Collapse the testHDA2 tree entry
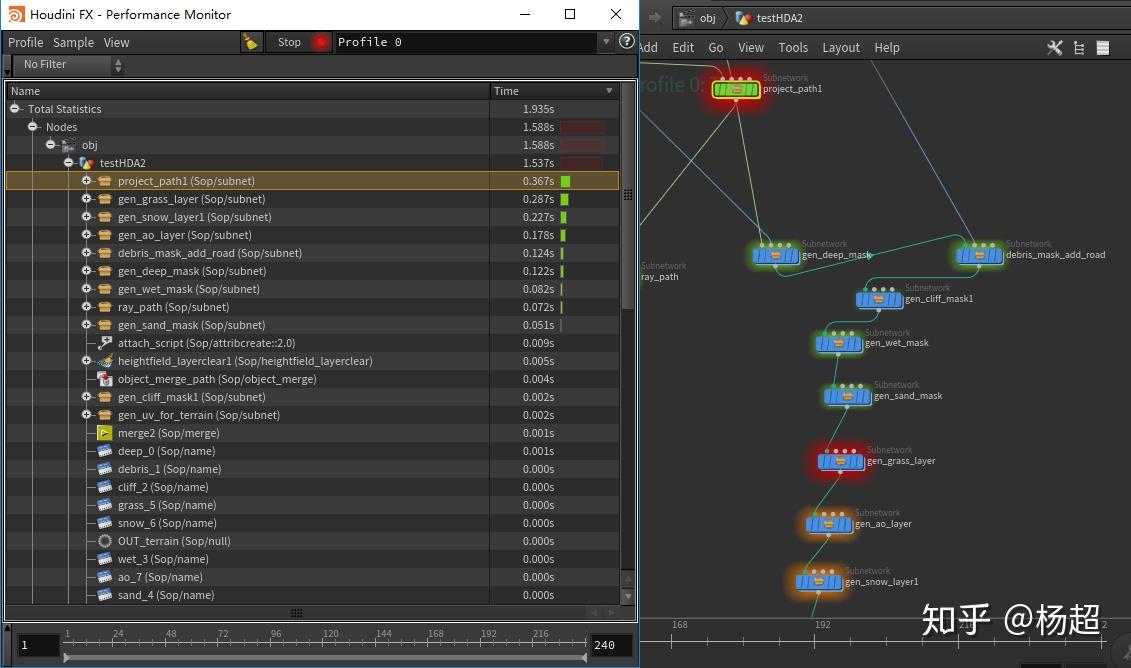1131x668 pixels. tap(68, 163)
